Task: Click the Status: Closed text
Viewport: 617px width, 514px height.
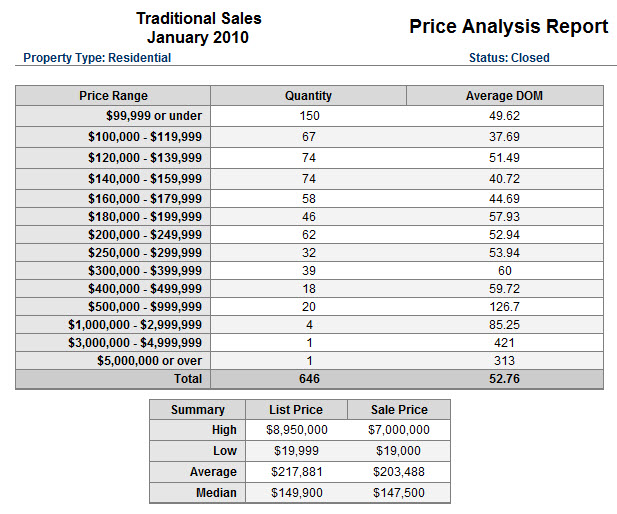Action: click(x=509, y=58)
